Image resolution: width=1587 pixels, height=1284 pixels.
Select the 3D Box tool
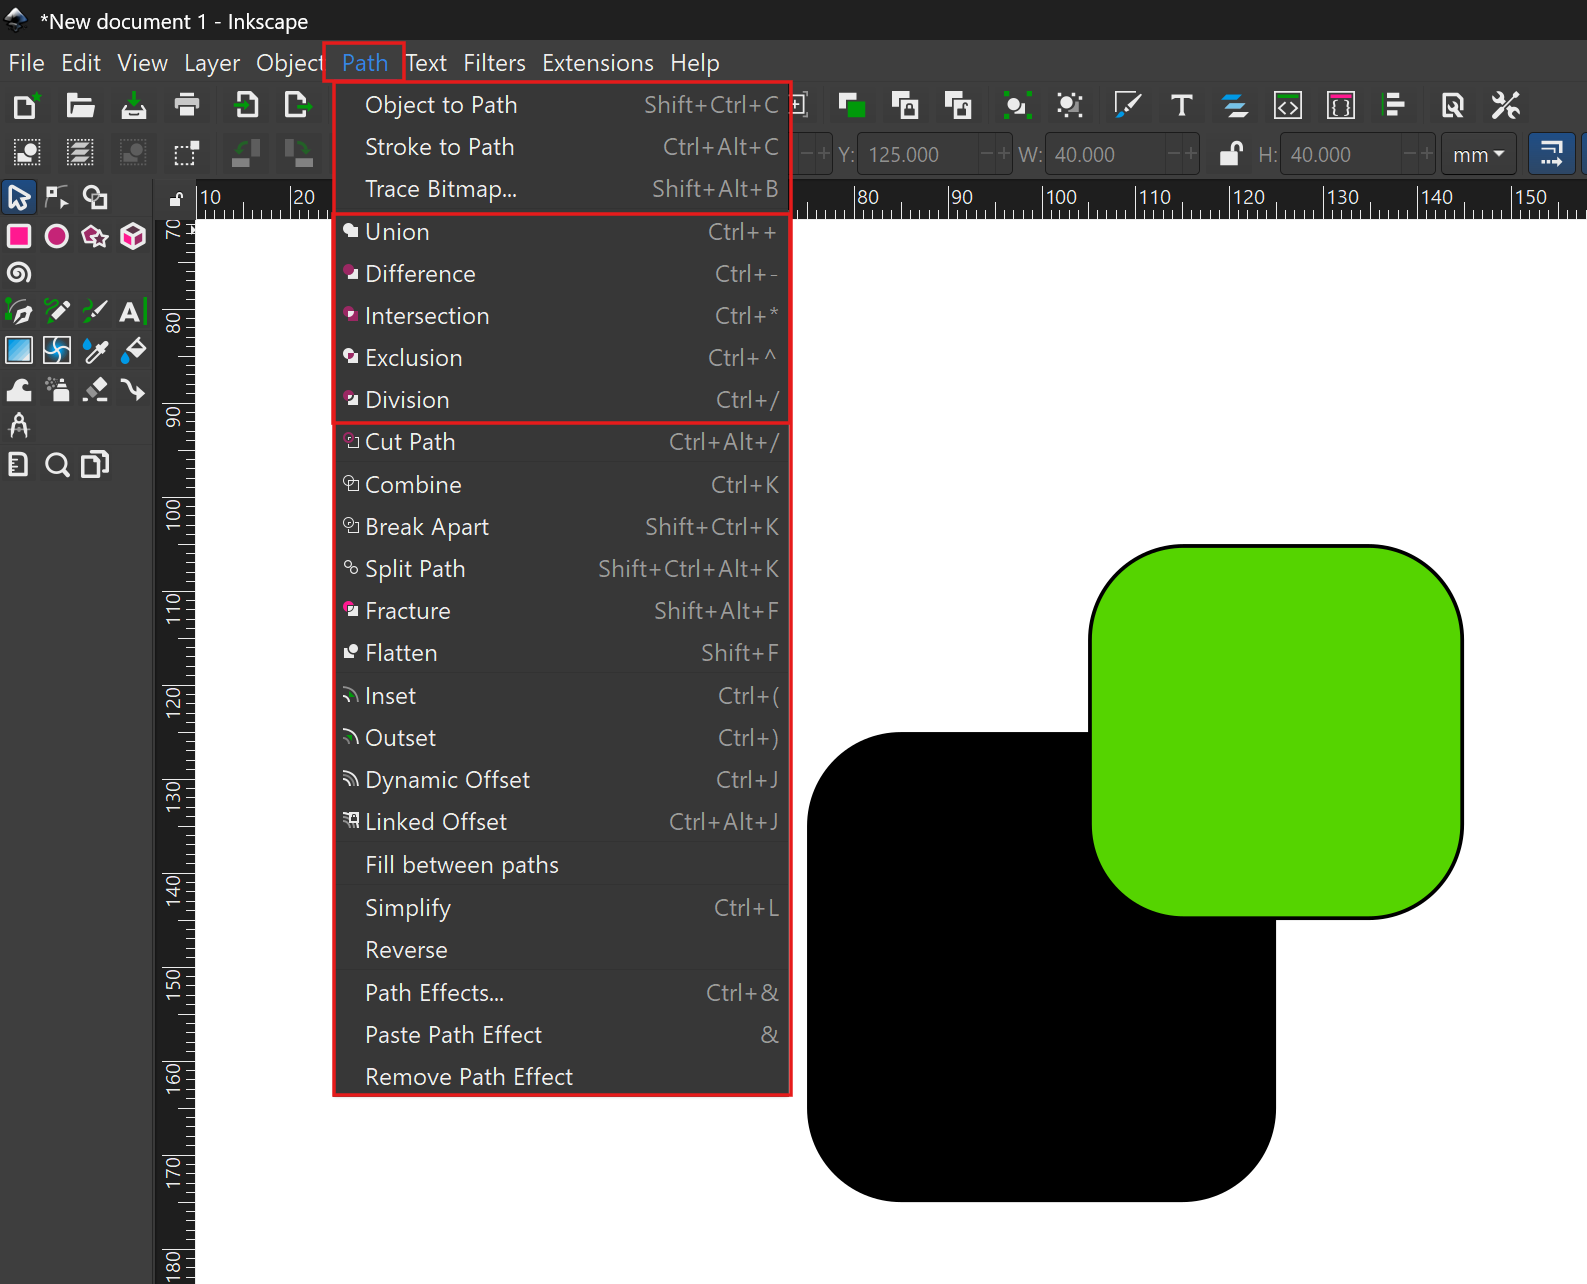(x=133, y=236)
